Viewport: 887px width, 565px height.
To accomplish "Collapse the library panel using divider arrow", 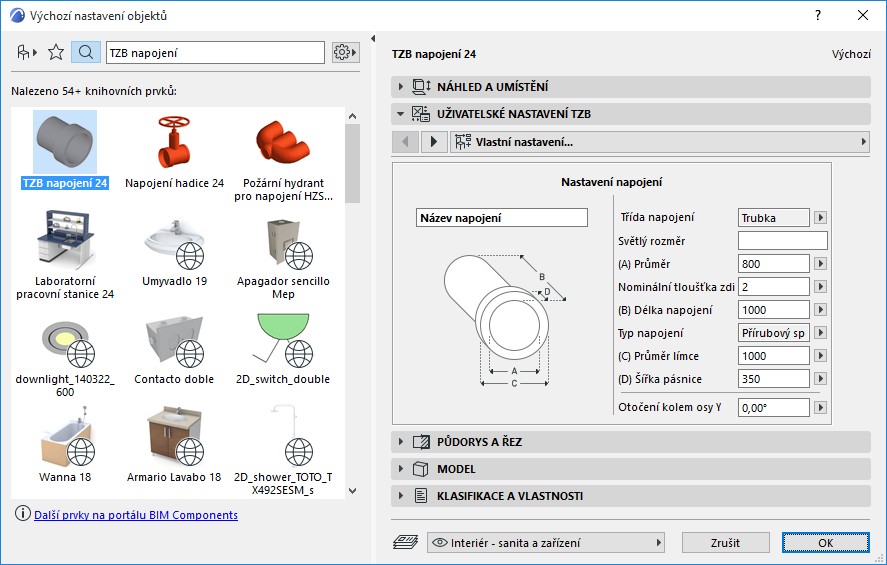I will click(x=373, y=38).
